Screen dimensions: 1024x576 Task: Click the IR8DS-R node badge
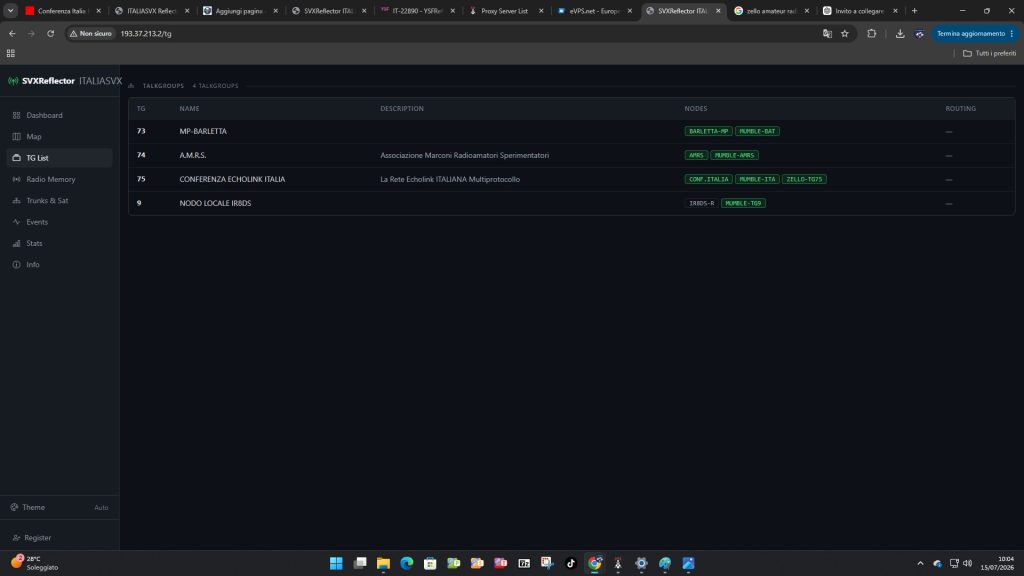(701, 203)
